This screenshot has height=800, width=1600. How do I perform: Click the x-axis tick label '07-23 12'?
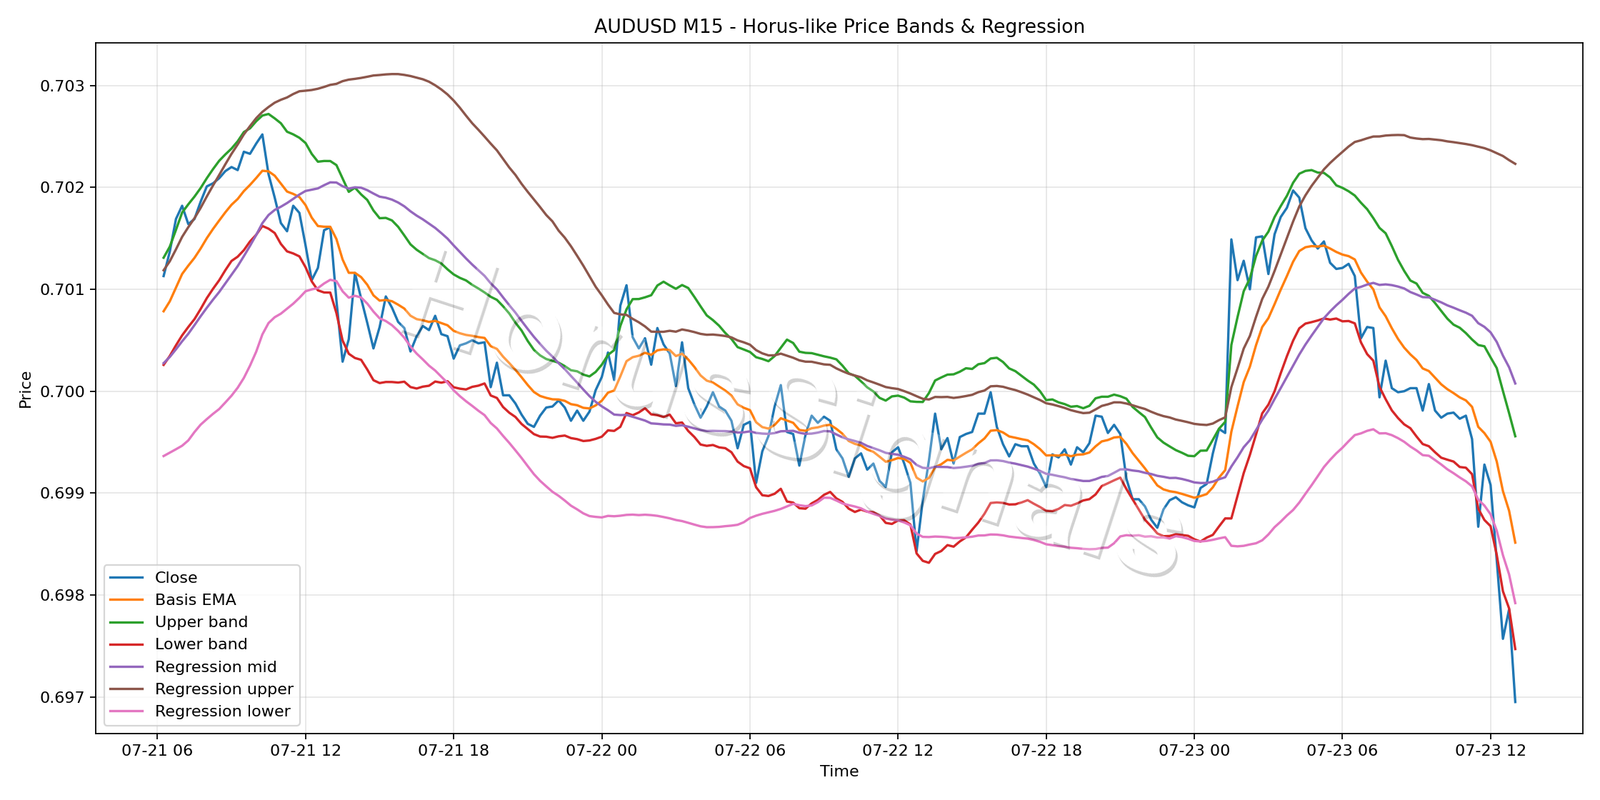[1490, 750]
